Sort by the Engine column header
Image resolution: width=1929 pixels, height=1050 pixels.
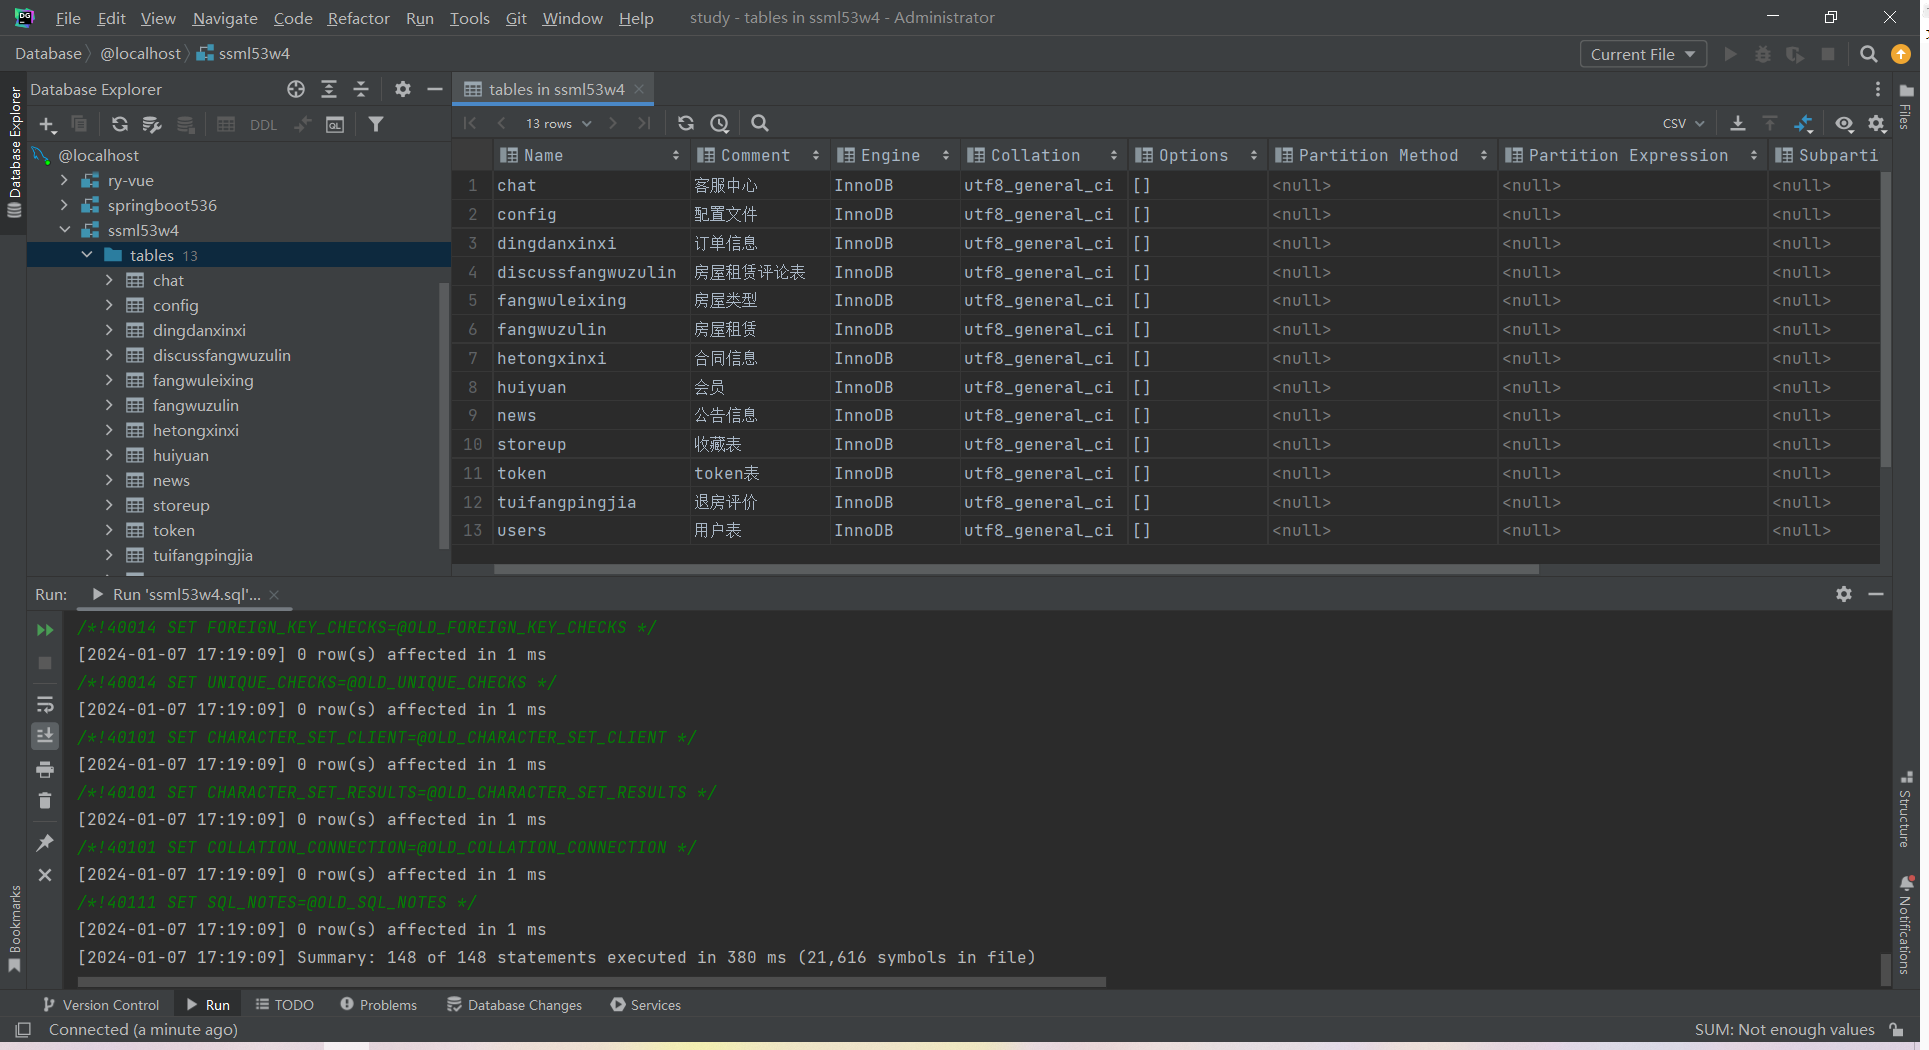[x=890, y=155]
